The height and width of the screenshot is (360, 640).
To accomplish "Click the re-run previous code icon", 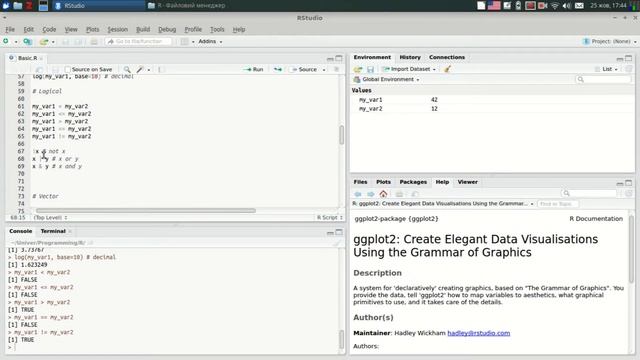I will (x=278, y=69).
